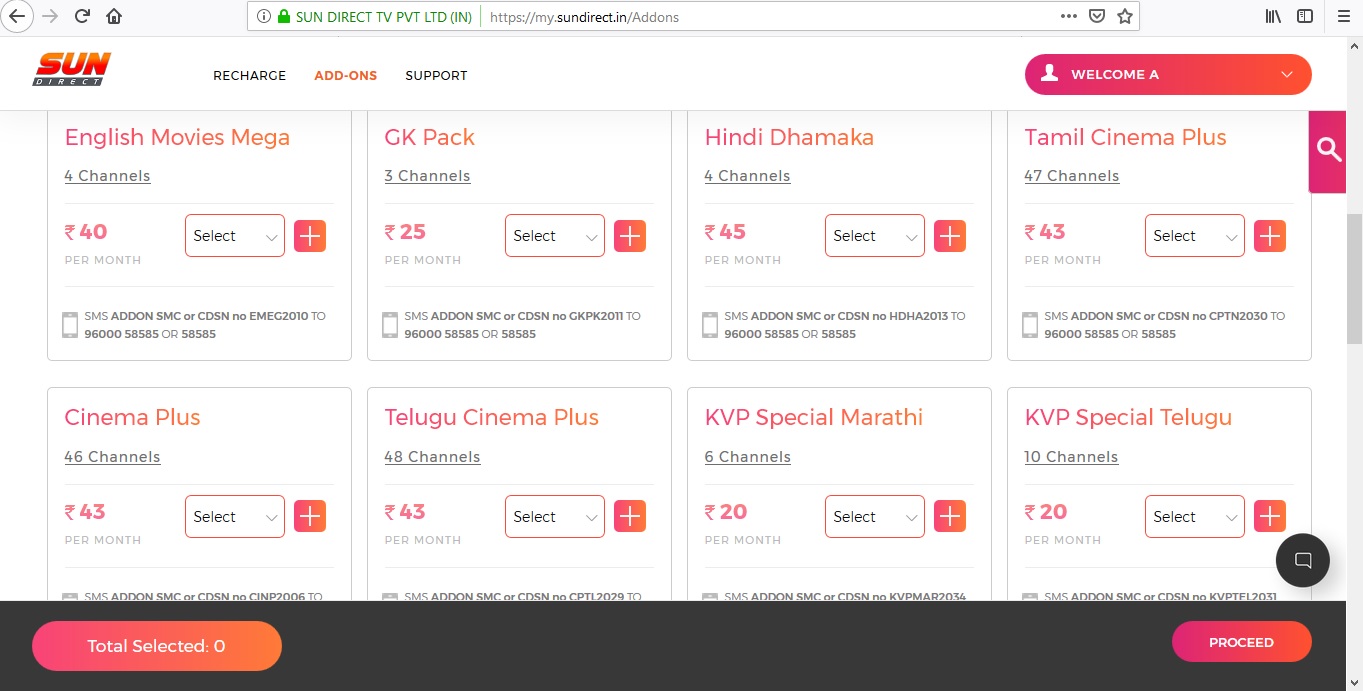This screenshot has width=1363, height=691.
Task: Click the ₹ 45 price text
Action: pos(726,232)
